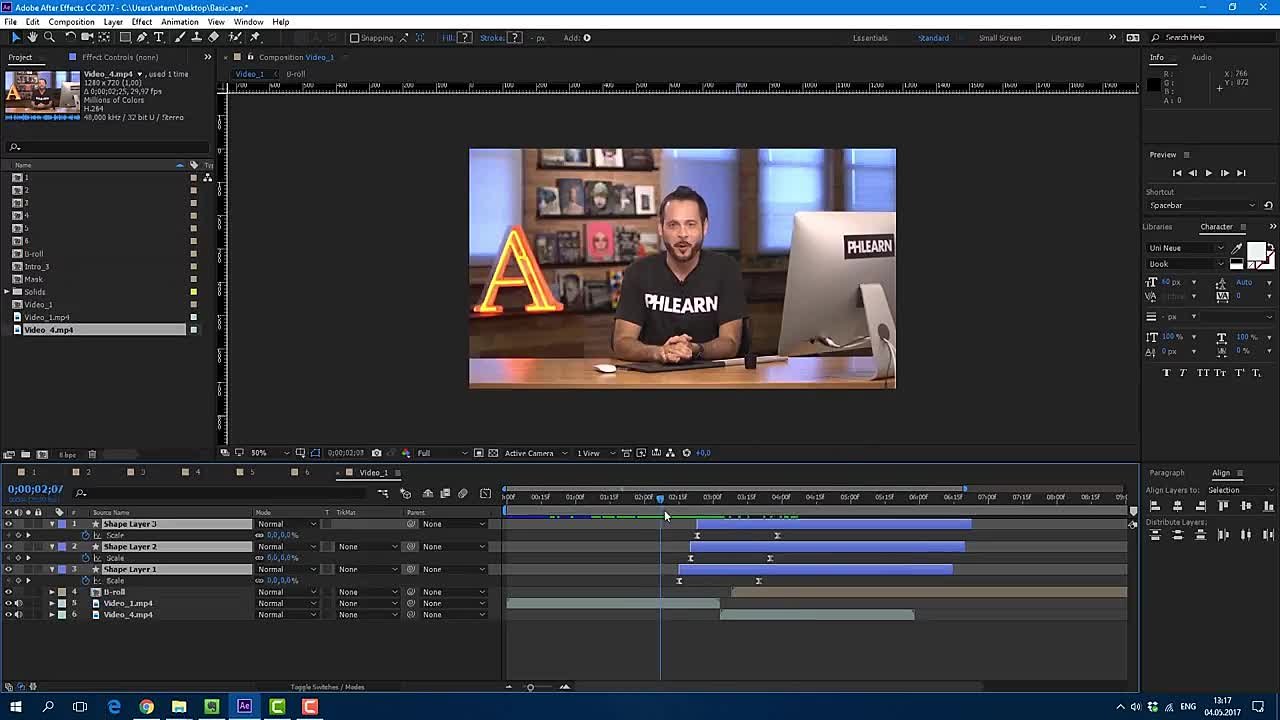Screen dimensions: 1280x720
Task: Hide Shape Layer 3 with eye toggle
Action: coord(9,524)
